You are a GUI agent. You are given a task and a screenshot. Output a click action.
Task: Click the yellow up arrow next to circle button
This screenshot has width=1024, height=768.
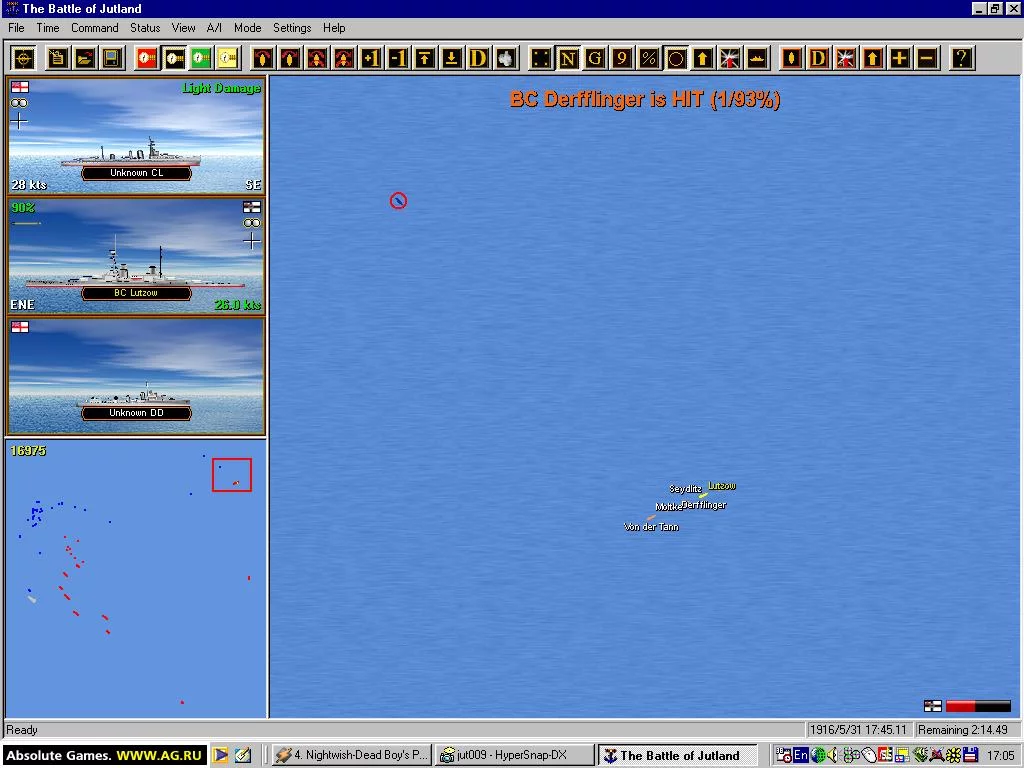702,59
